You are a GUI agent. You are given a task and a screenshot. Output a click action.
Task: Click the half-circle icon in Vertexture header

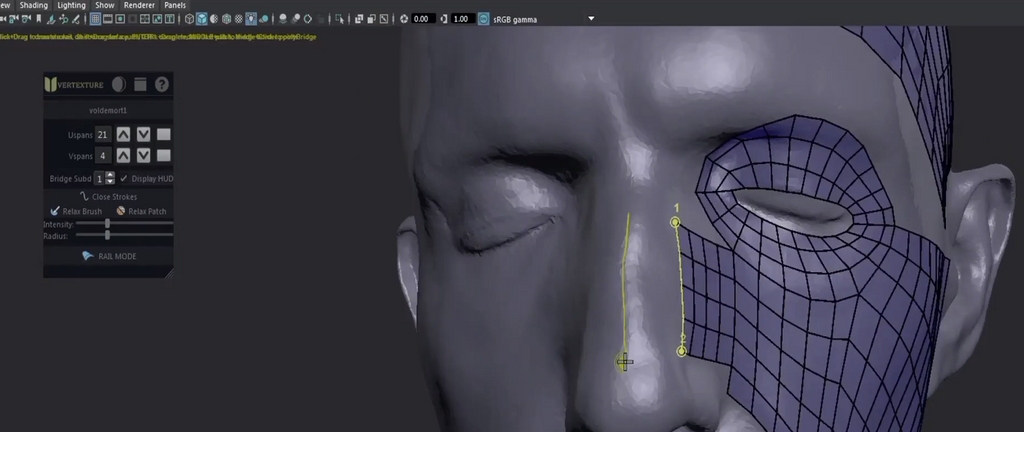click(x=119, y=85)
